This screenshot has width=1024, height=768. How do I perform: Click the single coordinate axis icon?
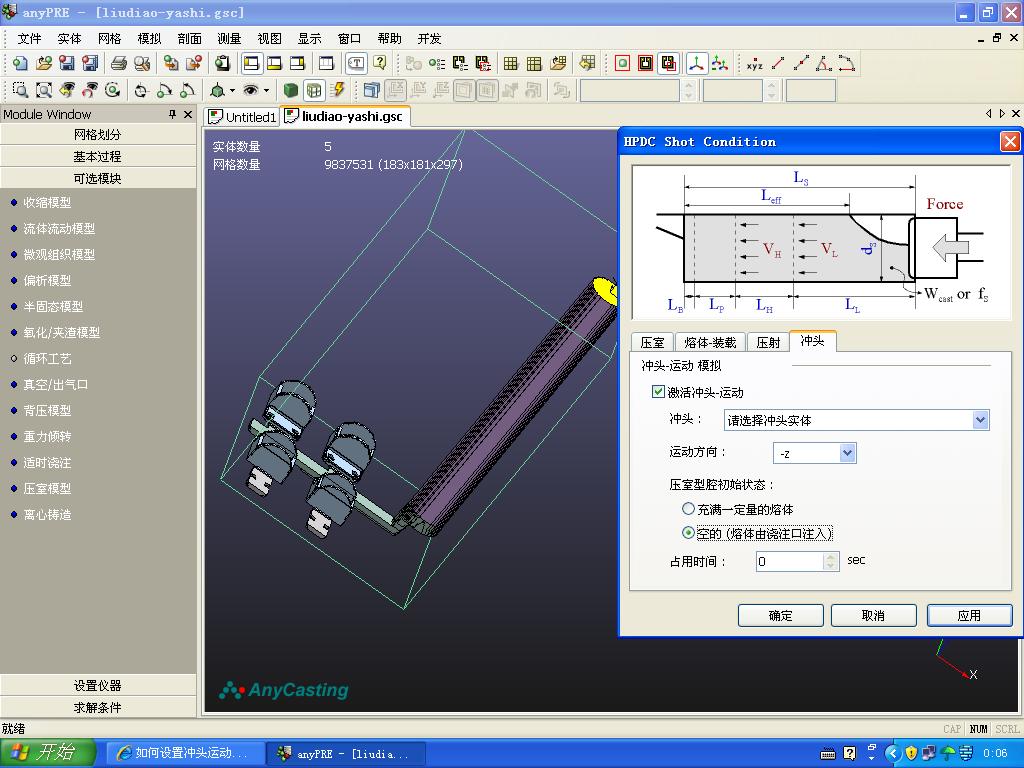(x=697, y=63)
